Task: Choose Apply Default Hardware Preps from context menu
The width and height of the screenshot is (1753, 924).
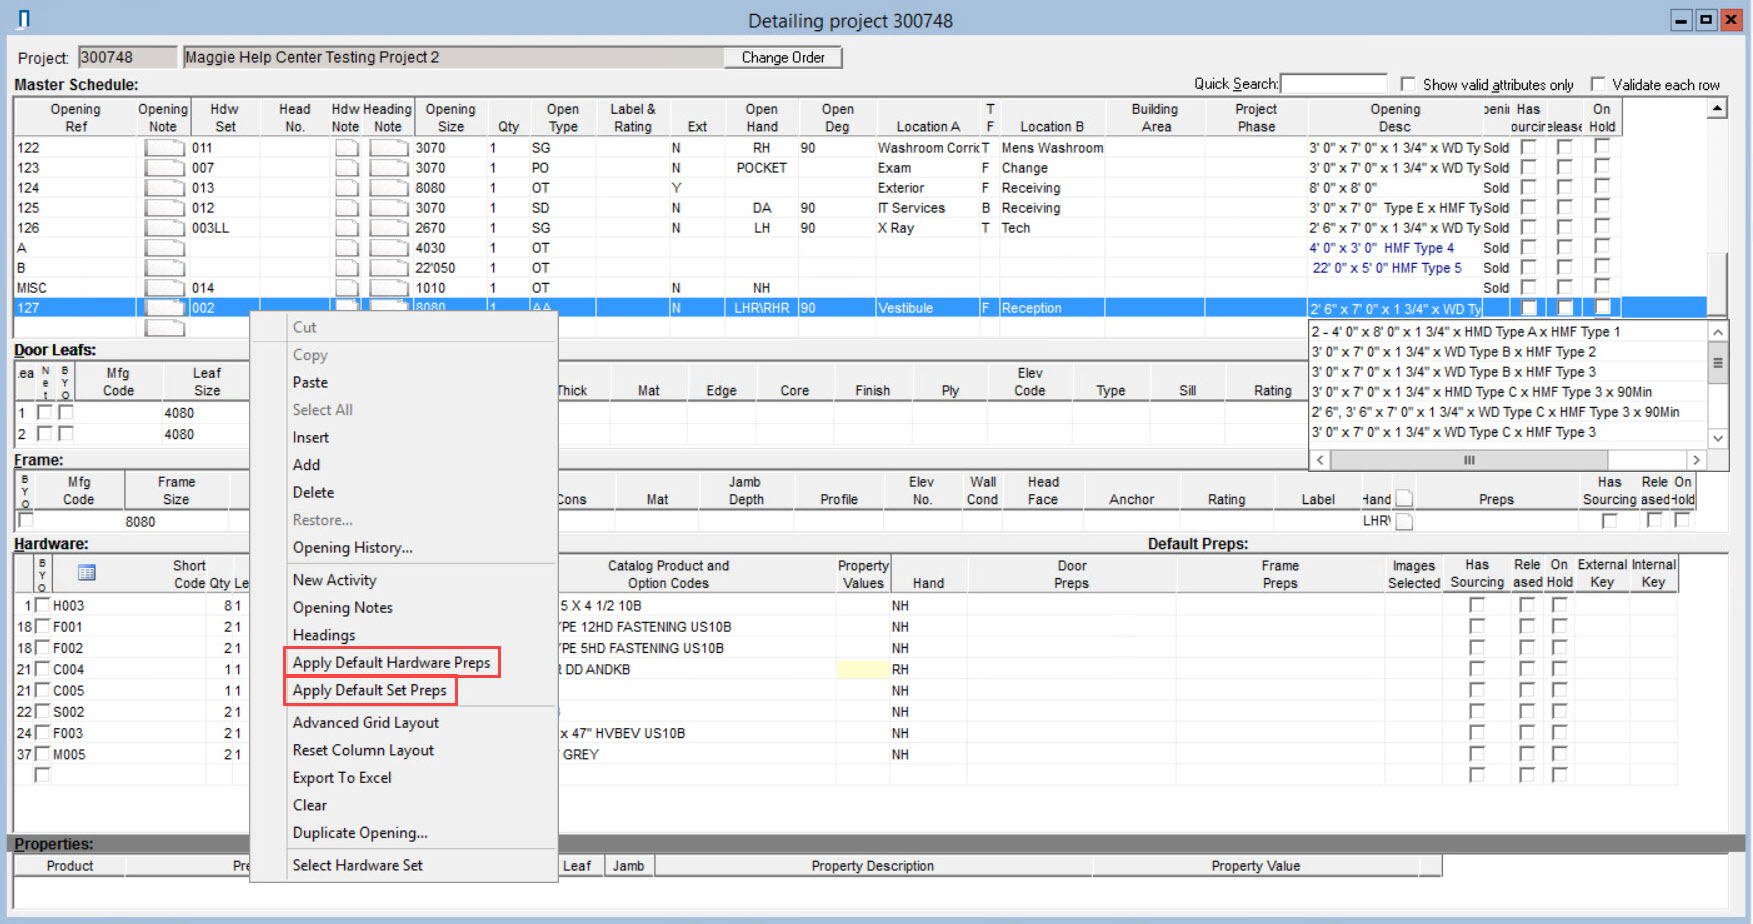Action: click(391, 662)
